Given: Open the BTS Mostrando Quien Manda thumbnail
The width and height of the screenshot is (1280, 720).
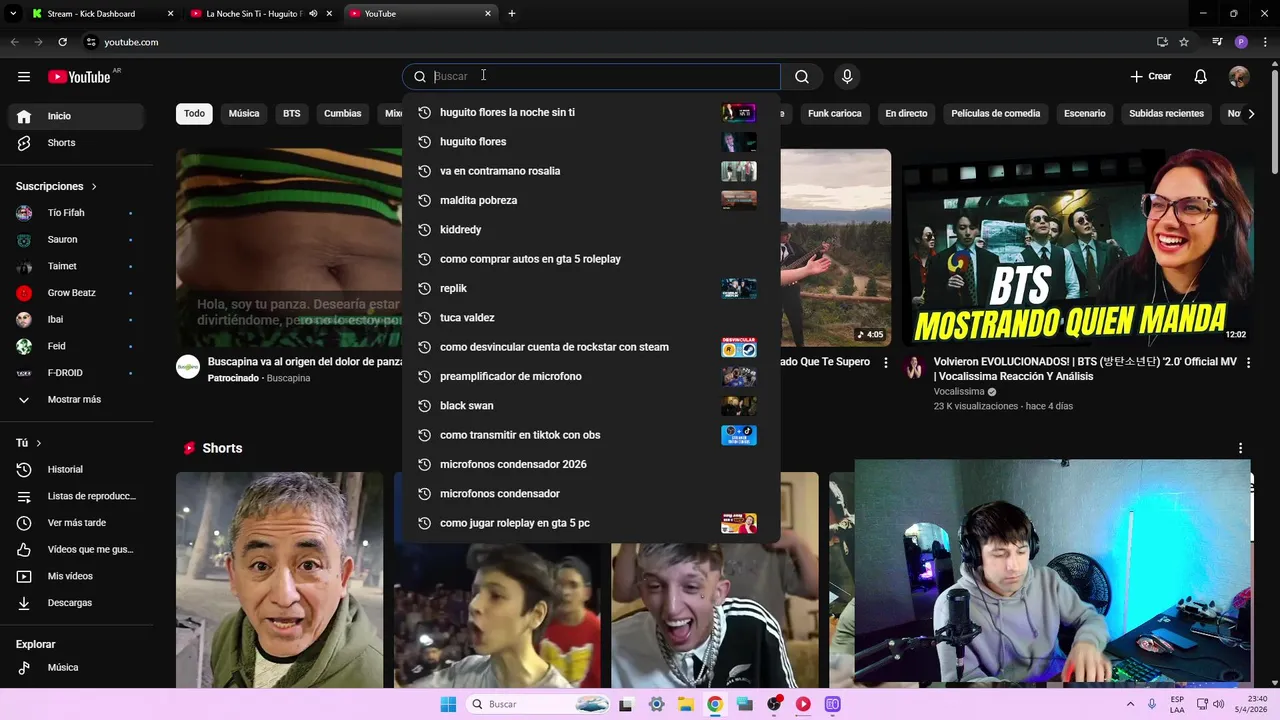Looking at the screenshot, I should click(1078, 247).
